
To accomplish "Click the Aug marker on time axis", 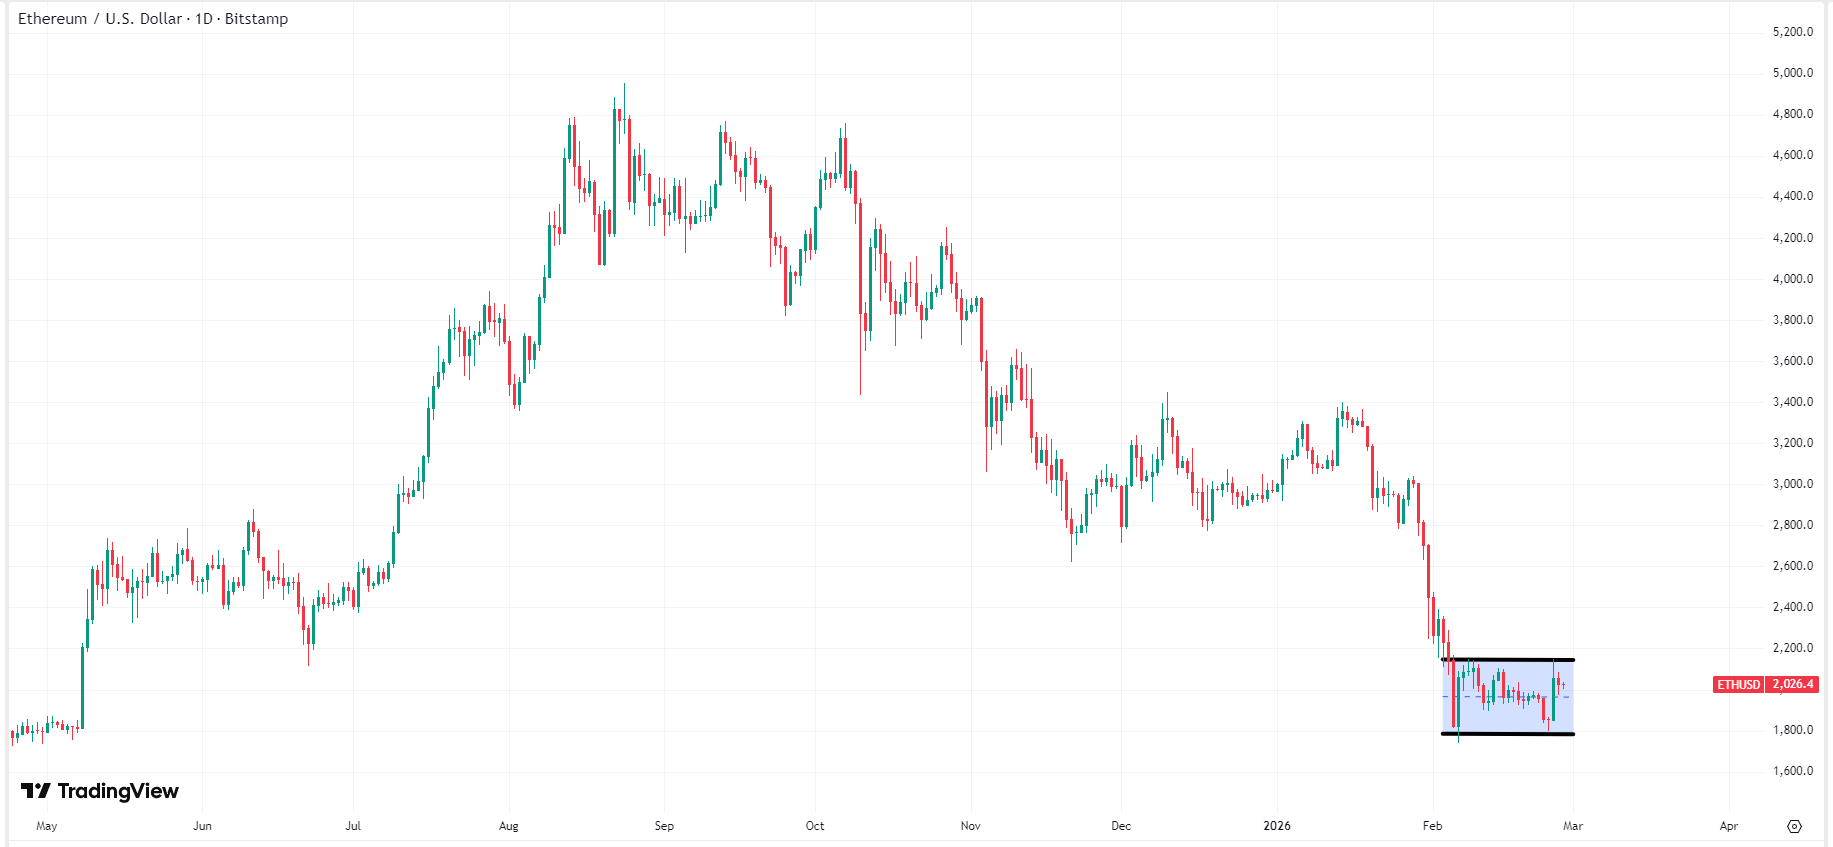I will pos(508,826).
